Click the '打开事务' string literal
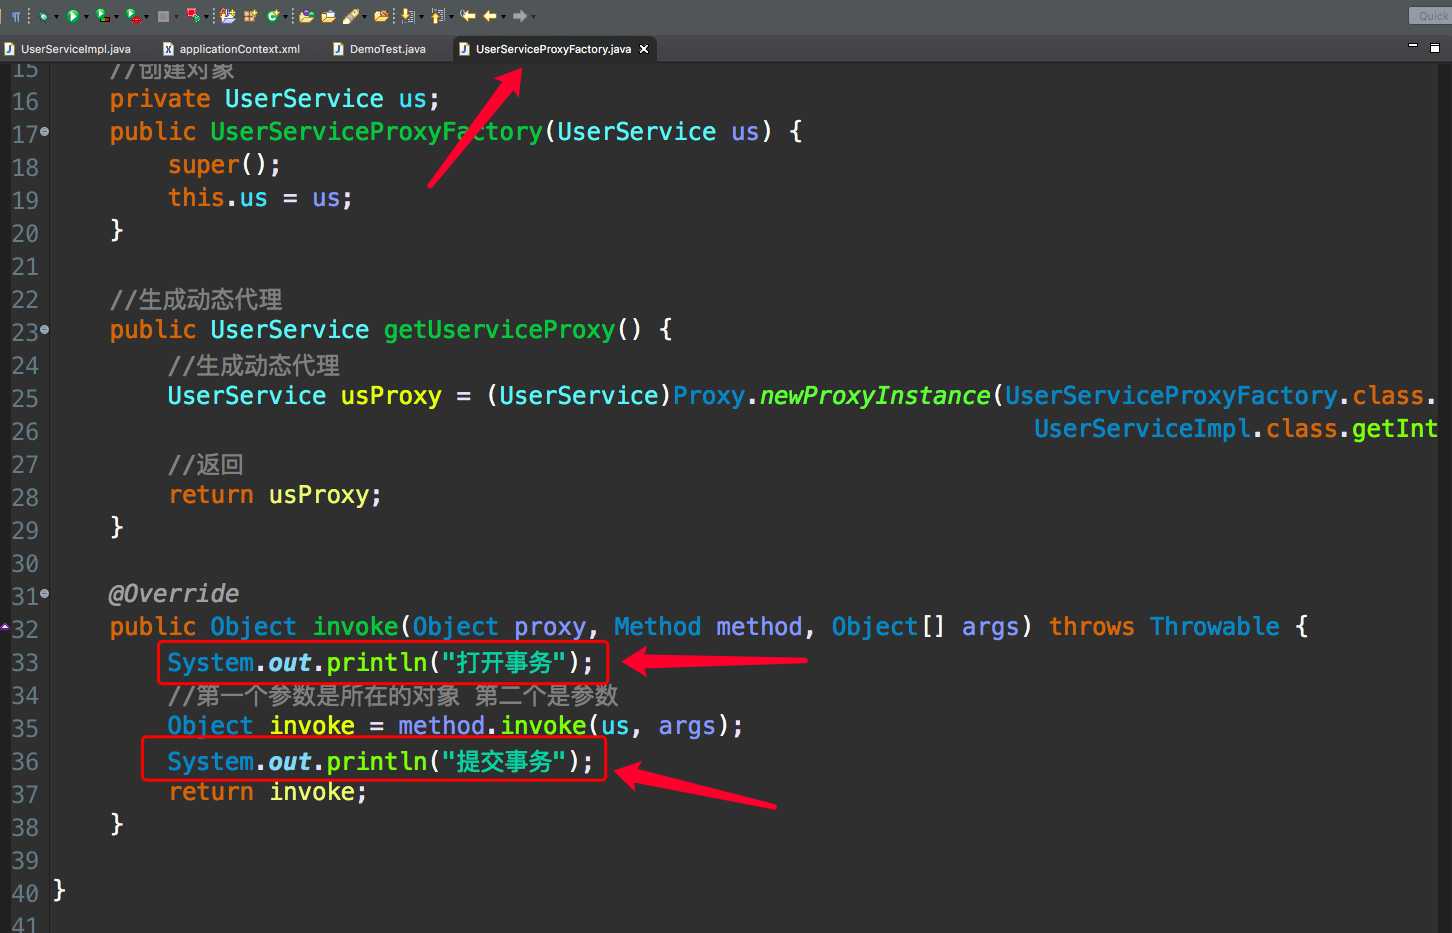The image size is (1452, 933). 505,663
